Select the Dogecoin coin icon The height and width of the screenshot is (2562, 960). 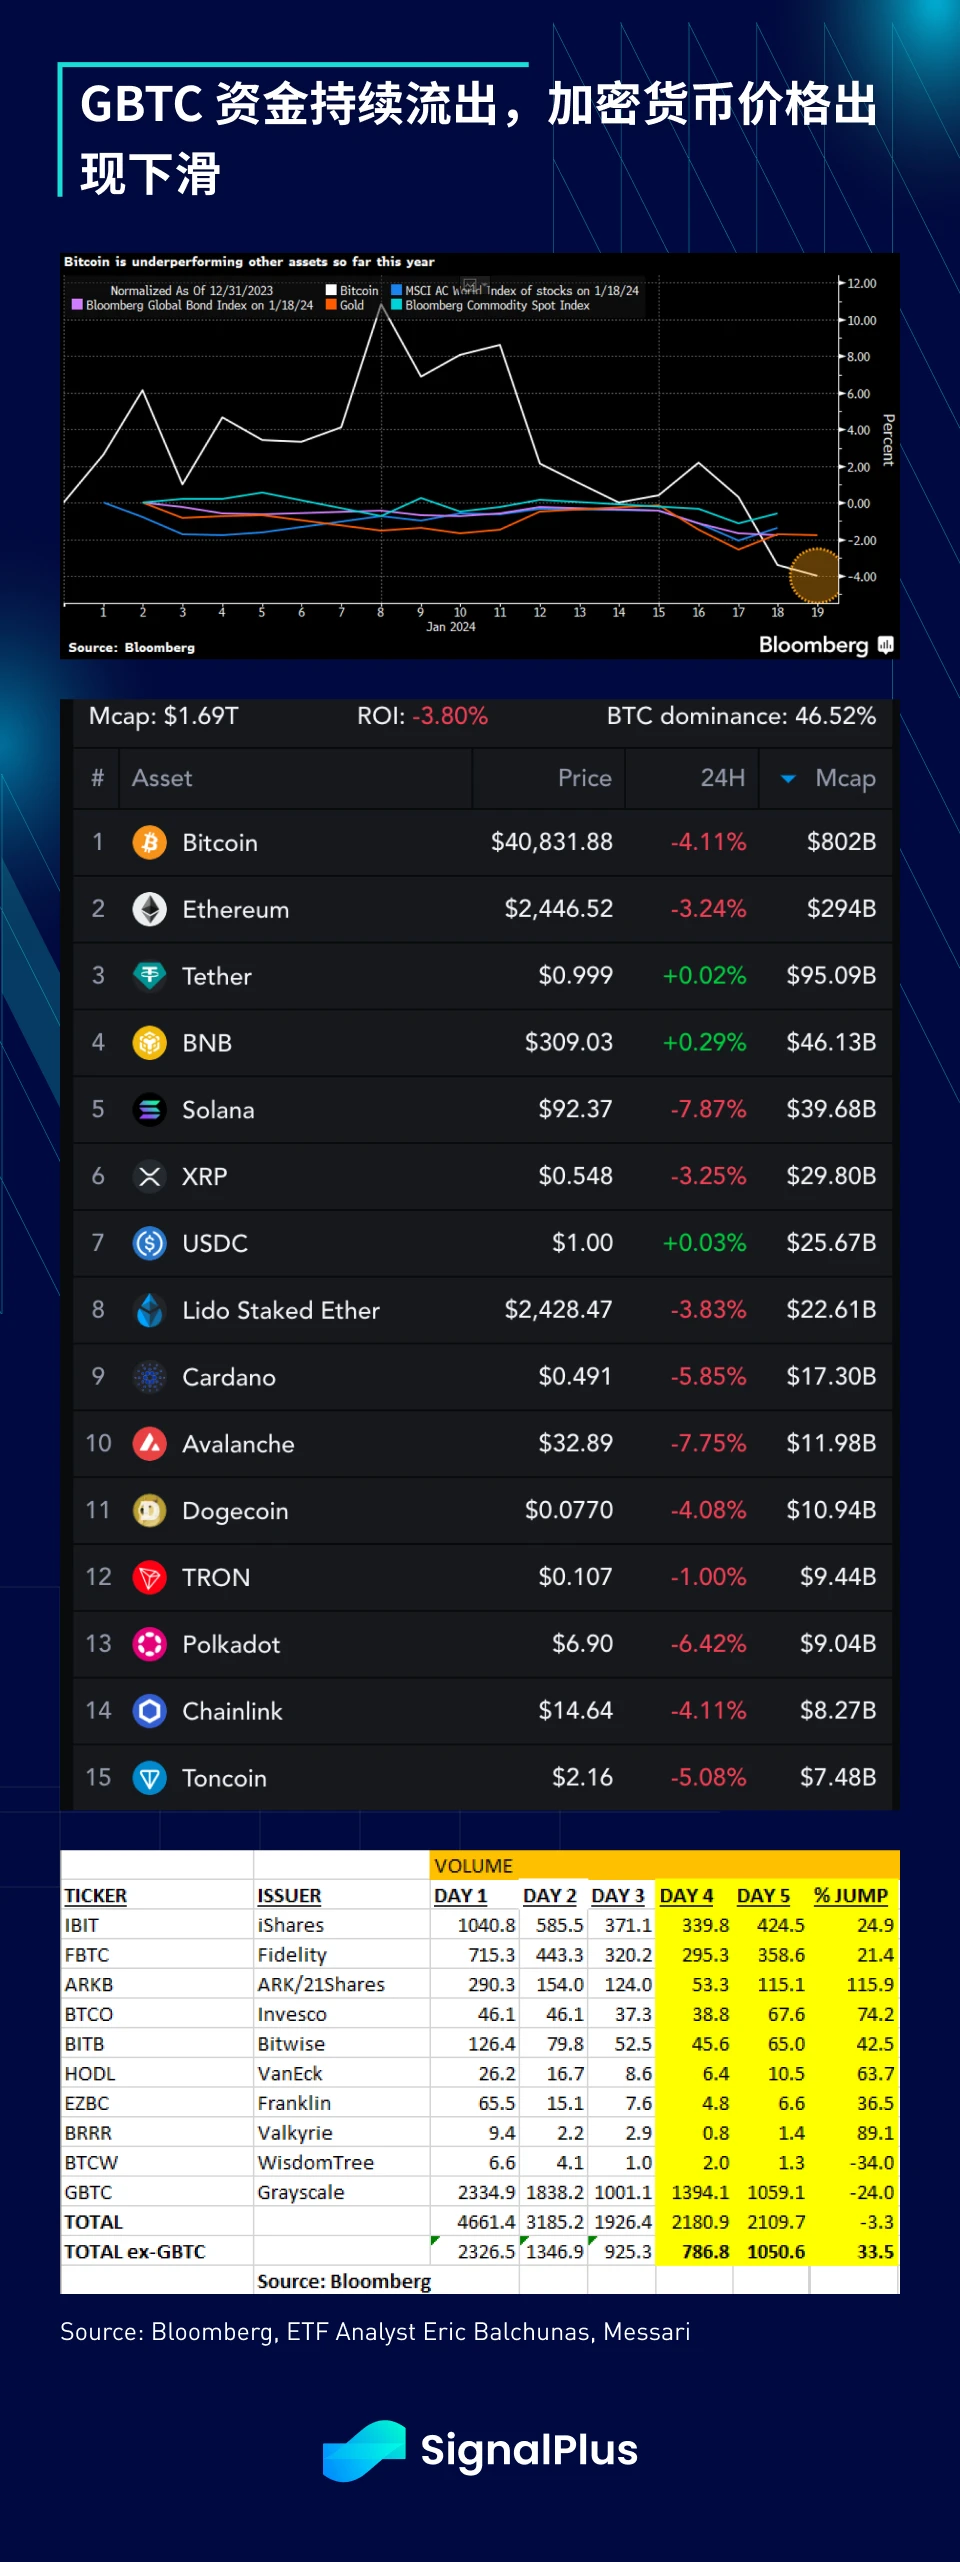pyautogui.click(x=150, y=1510)
